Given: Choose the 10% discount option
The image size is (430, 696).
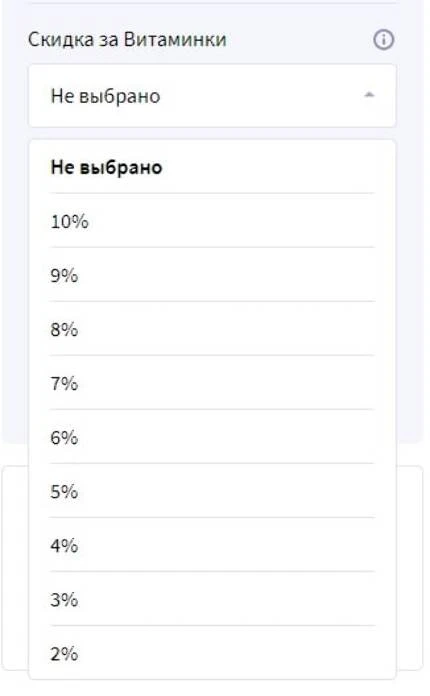Looking at the screenshot, I should coord(212,221).
